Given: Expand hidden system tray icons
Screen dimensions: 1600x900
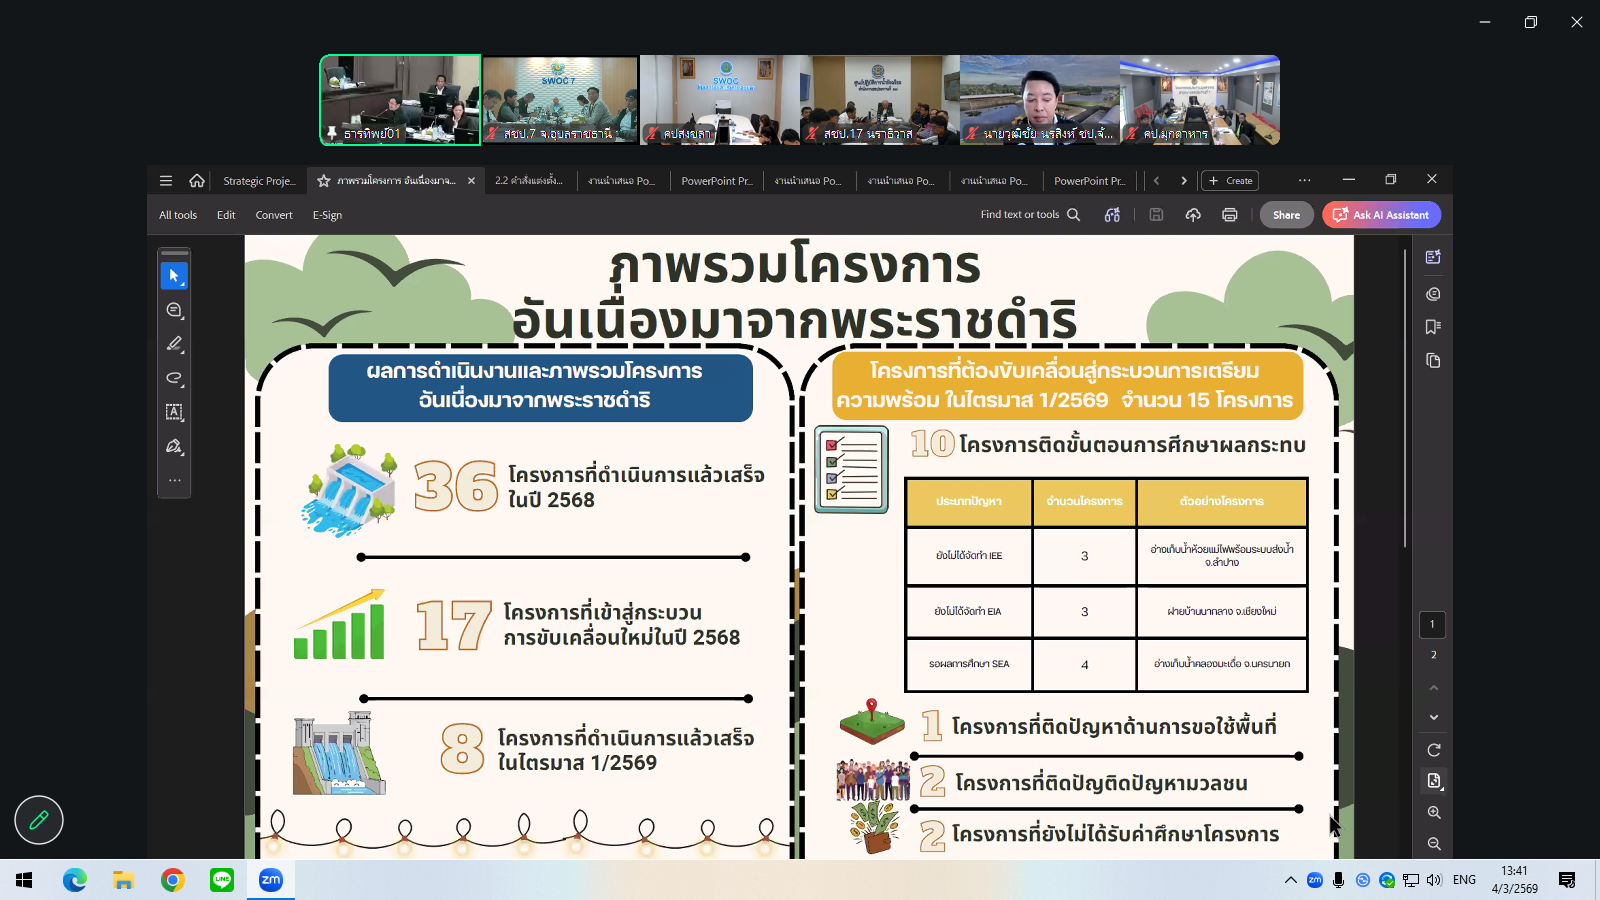Looking at the screenshot, I should click(1290, 880).
